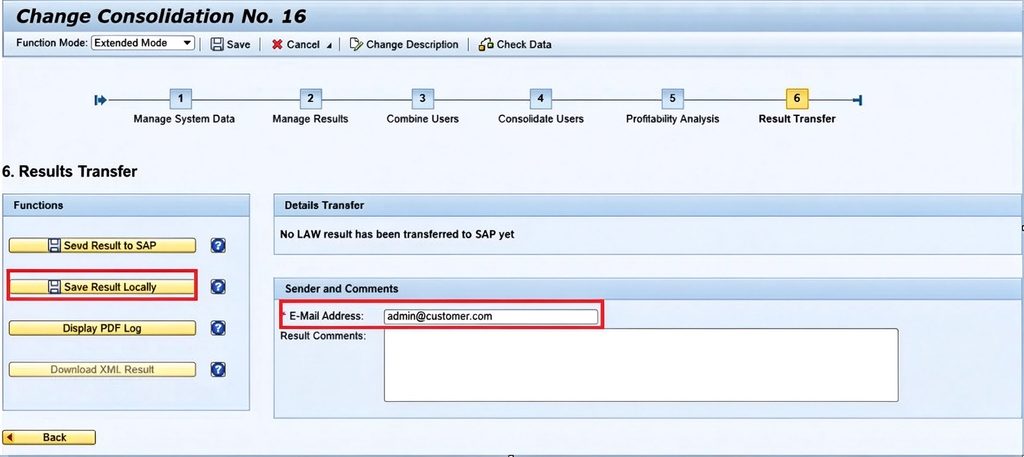Click Display PDF Log button
1024x457 pixels.
[102, 328]
